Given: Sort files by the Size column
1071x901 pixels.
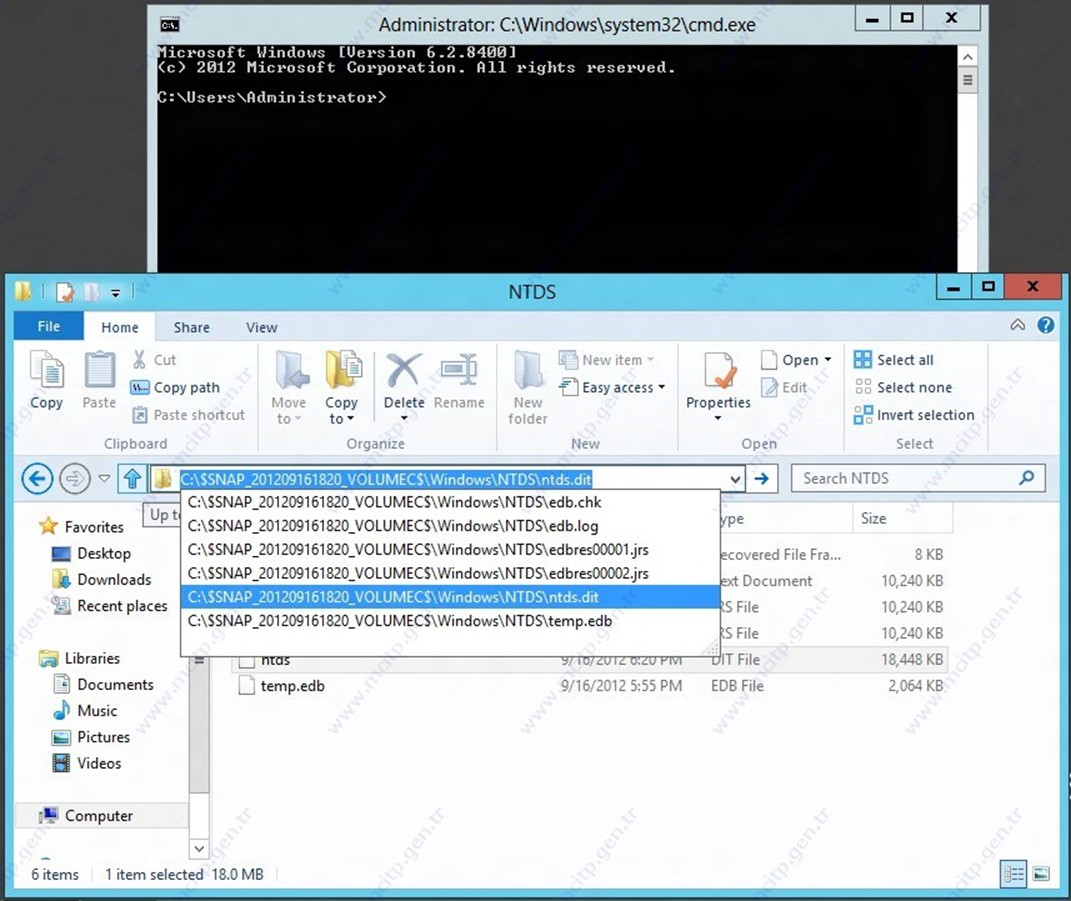Looking at the screenshot, I should pos(902,518).
